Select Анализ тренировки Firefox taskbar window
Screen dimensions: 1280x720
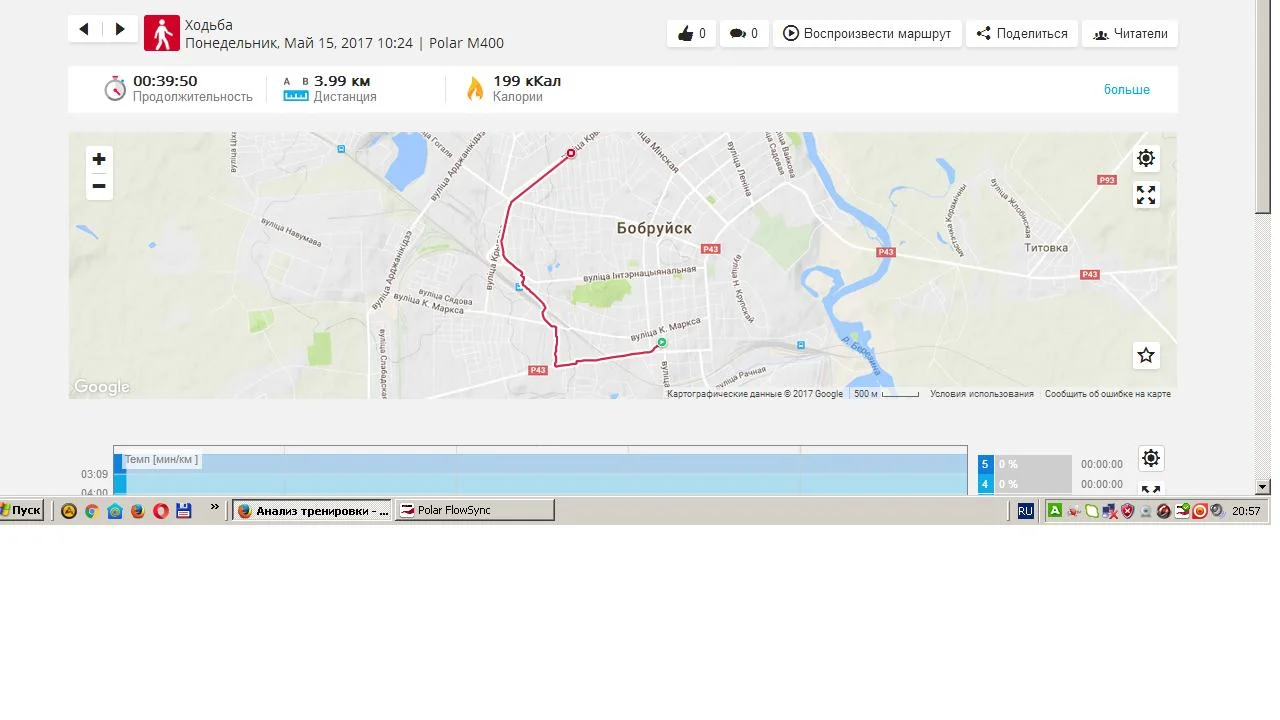coord(312,510)
